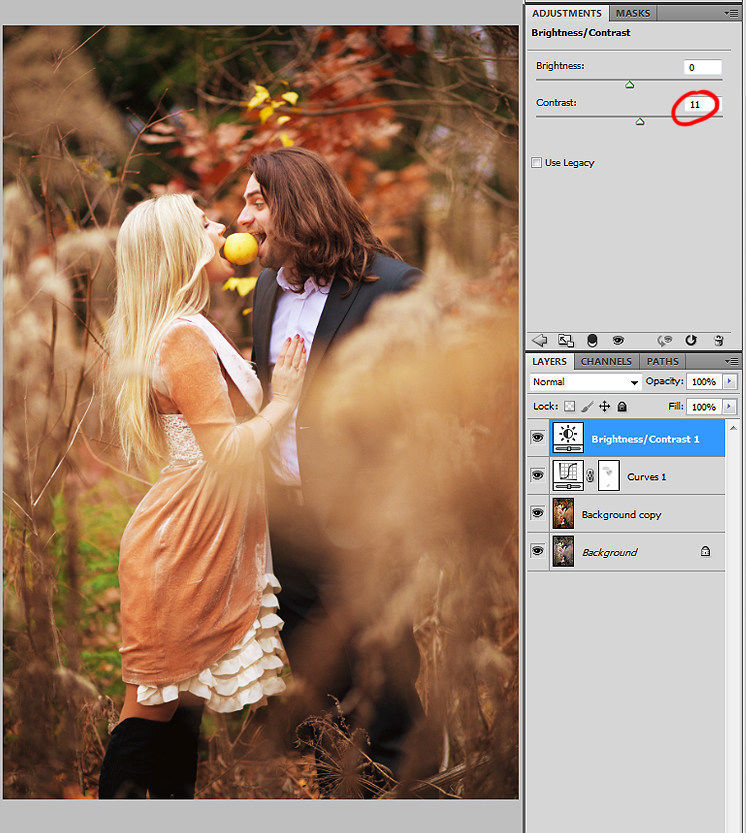
Task: Hide the Background copy layer
Action: tap(538, 513)
